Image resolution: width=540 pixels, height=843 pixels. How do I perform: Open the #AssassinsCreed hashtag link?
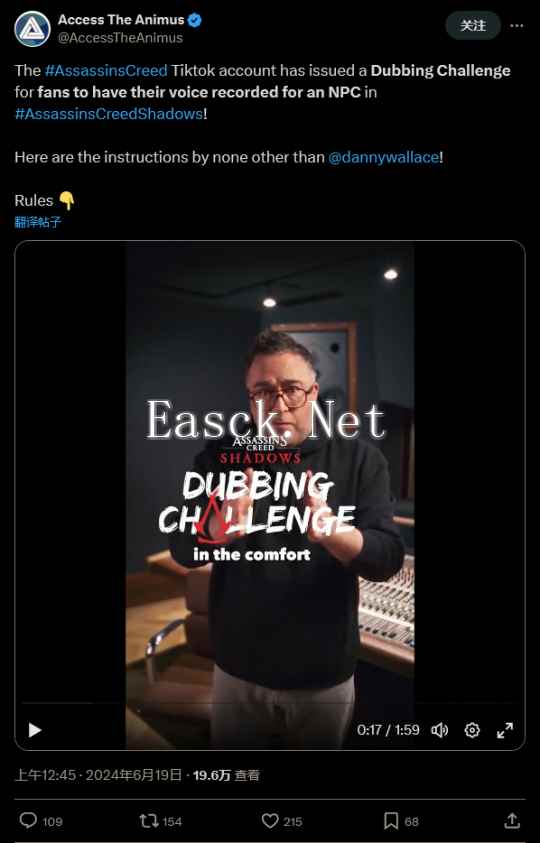tap(106, 70)
